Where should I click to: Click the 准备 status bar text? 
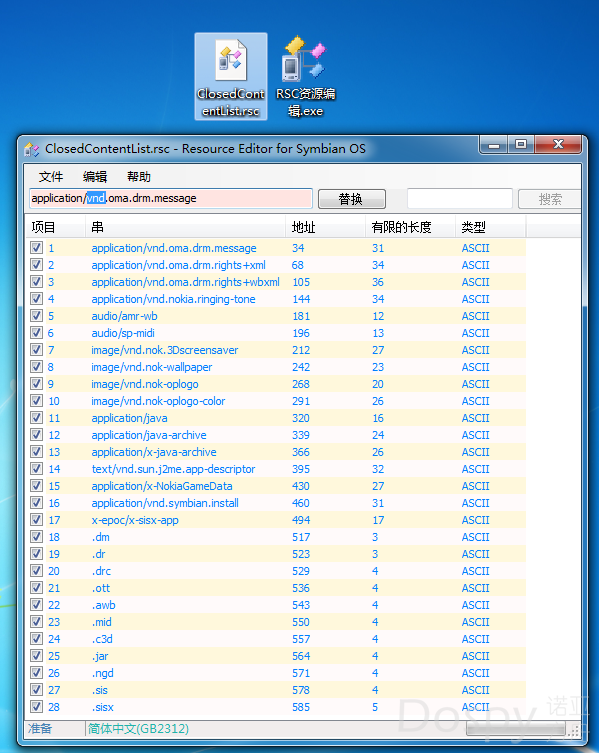pyautogui.click(x=40, y=729)
